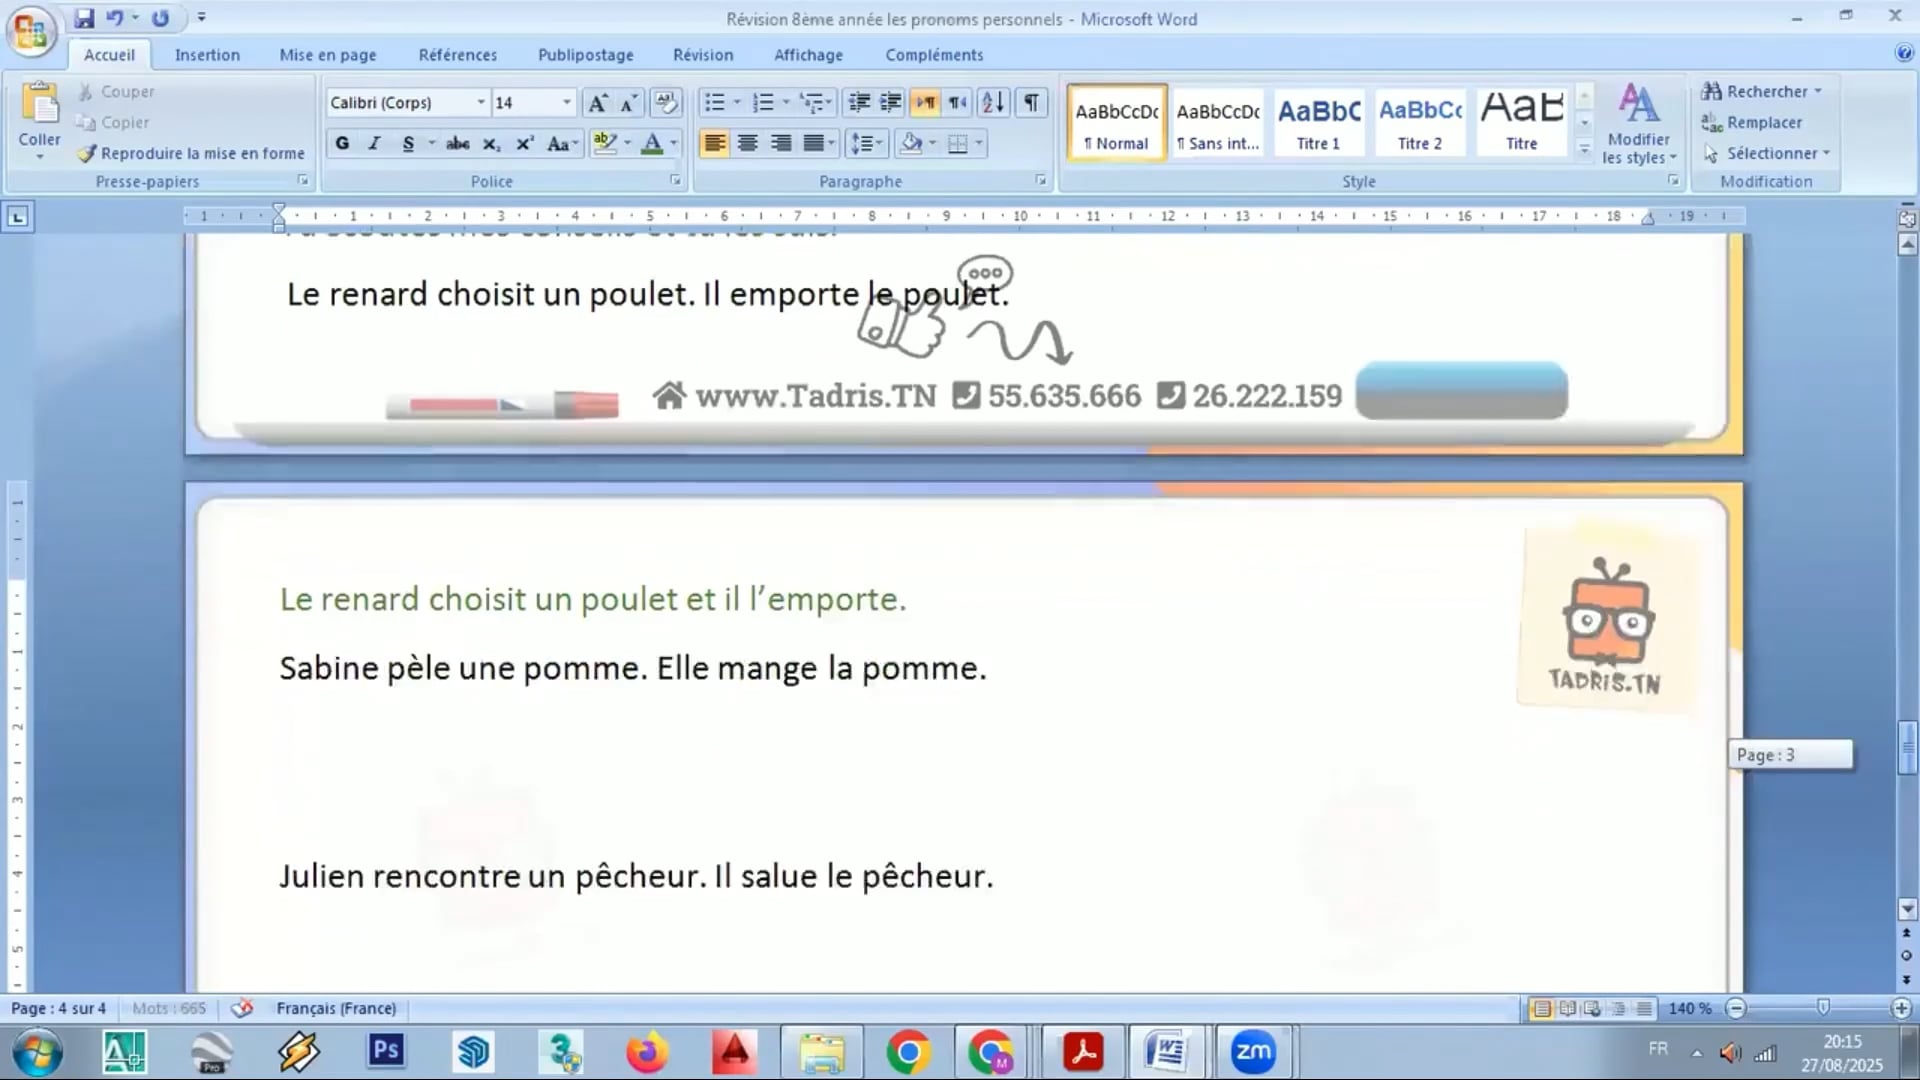Click the Clear formatting icon
This screenshot has width=1920, height=1080.
665,102
